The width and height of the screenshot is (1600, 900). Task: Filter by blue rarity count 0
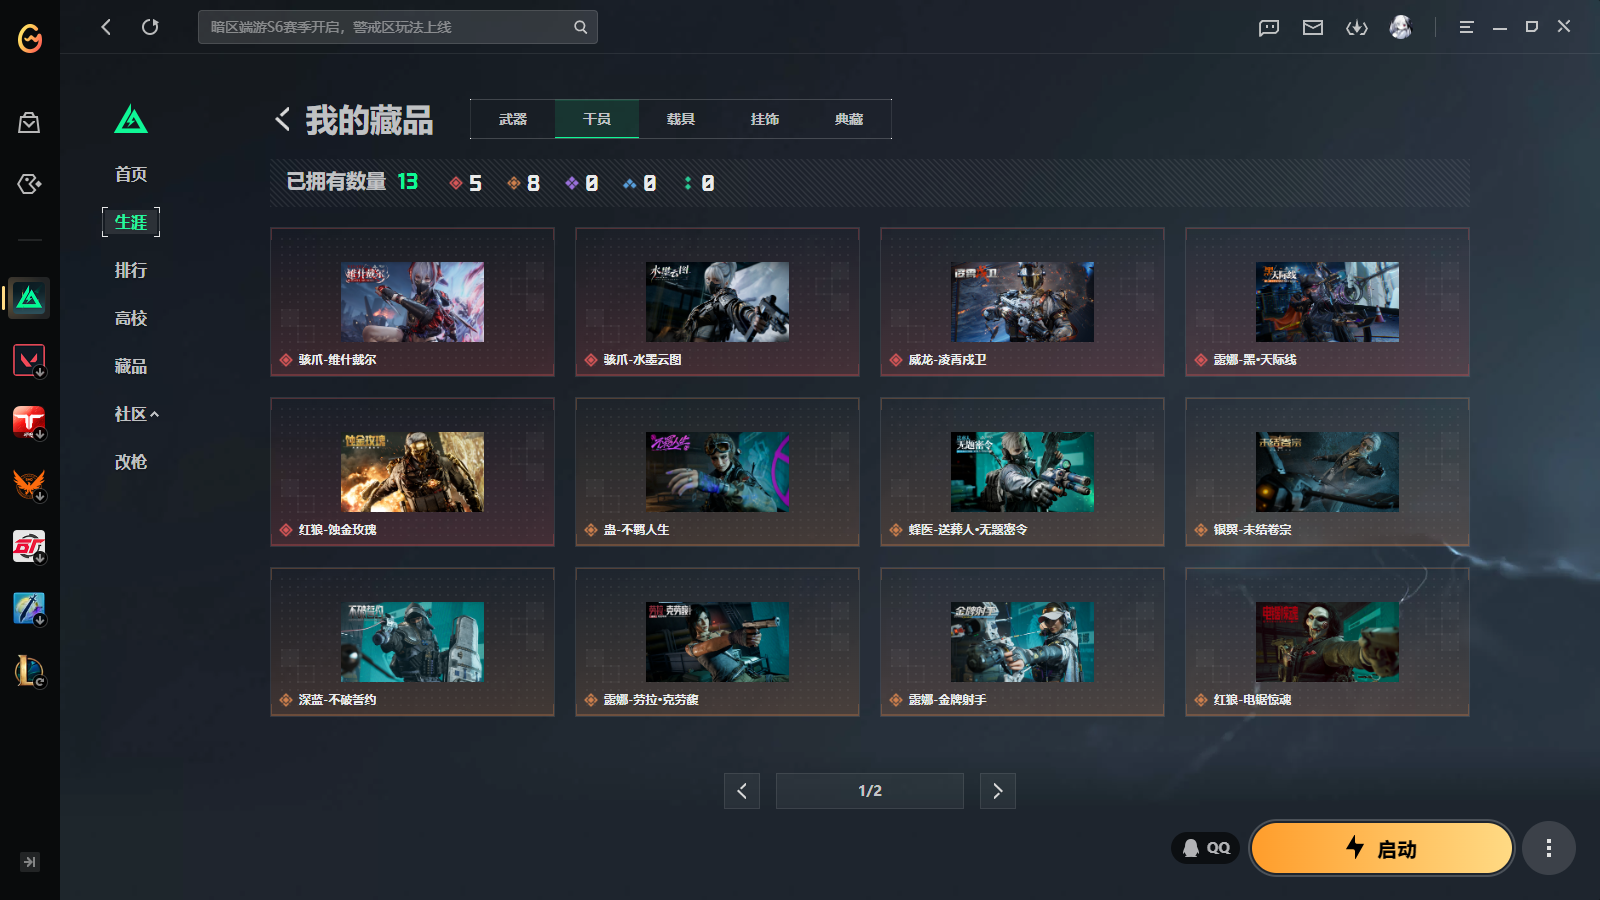(640, 183)
